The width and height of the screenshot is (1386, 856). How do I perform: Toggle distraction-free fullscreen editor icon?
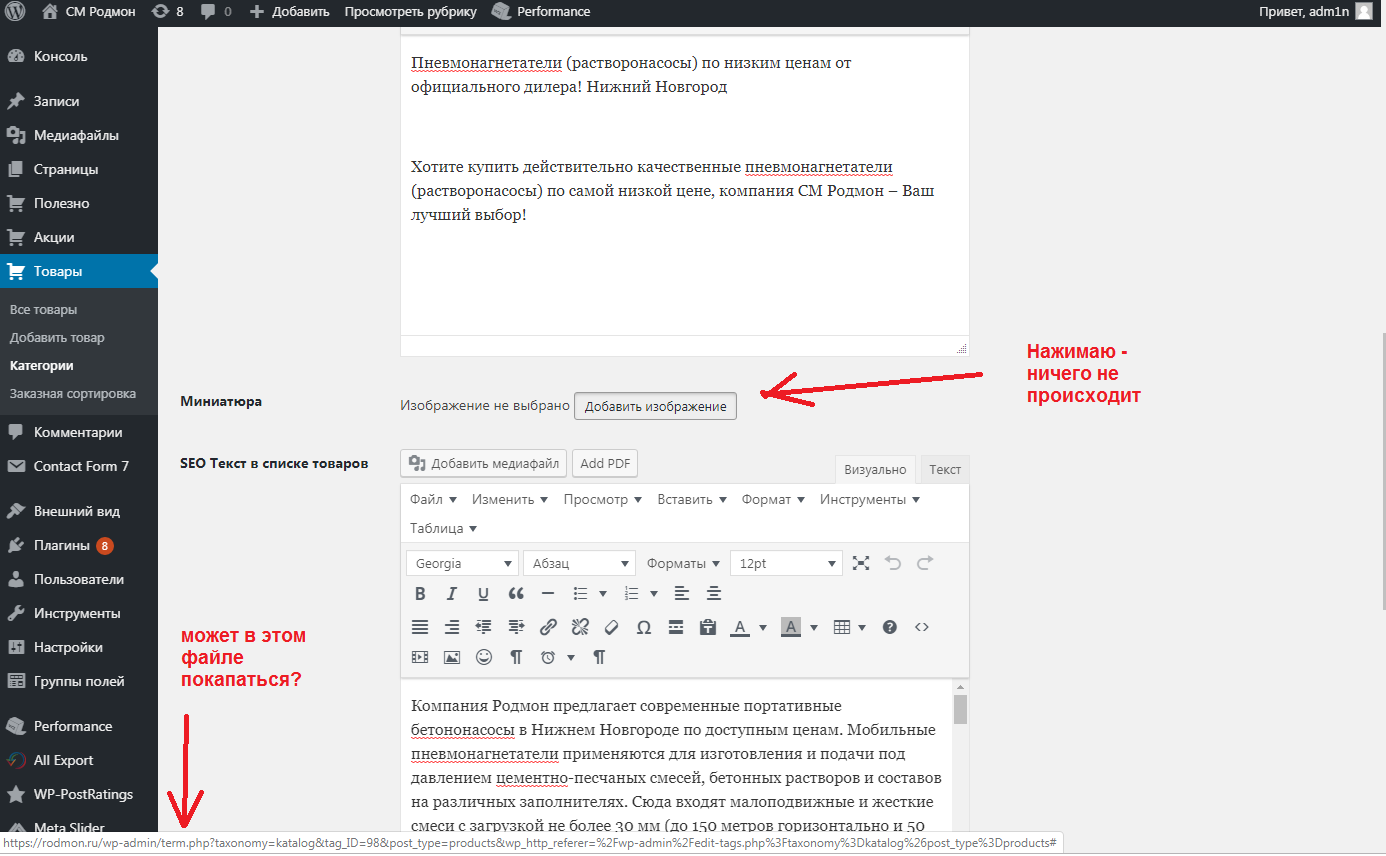pos(861,563)
